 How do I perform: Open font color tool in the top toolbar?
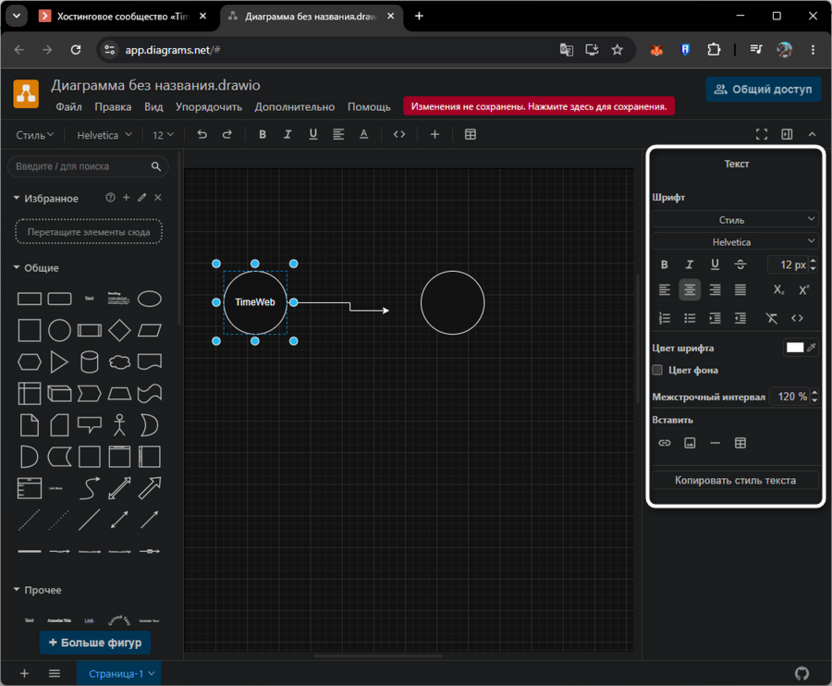tap(364, 135)
